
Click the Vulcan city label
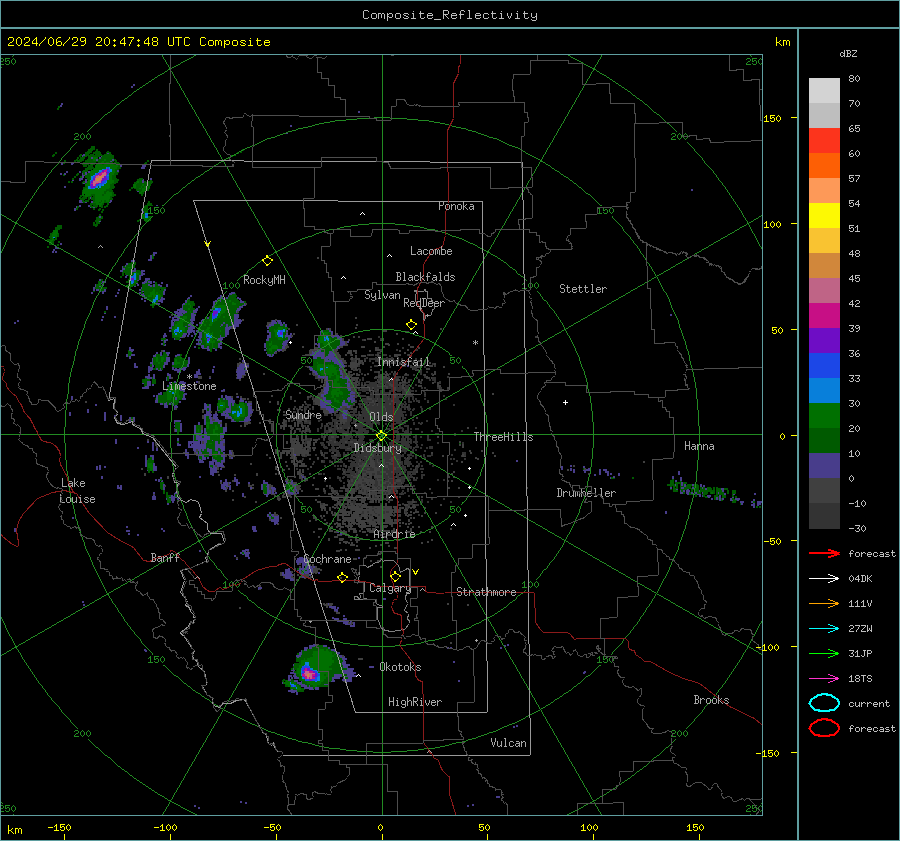508,743
